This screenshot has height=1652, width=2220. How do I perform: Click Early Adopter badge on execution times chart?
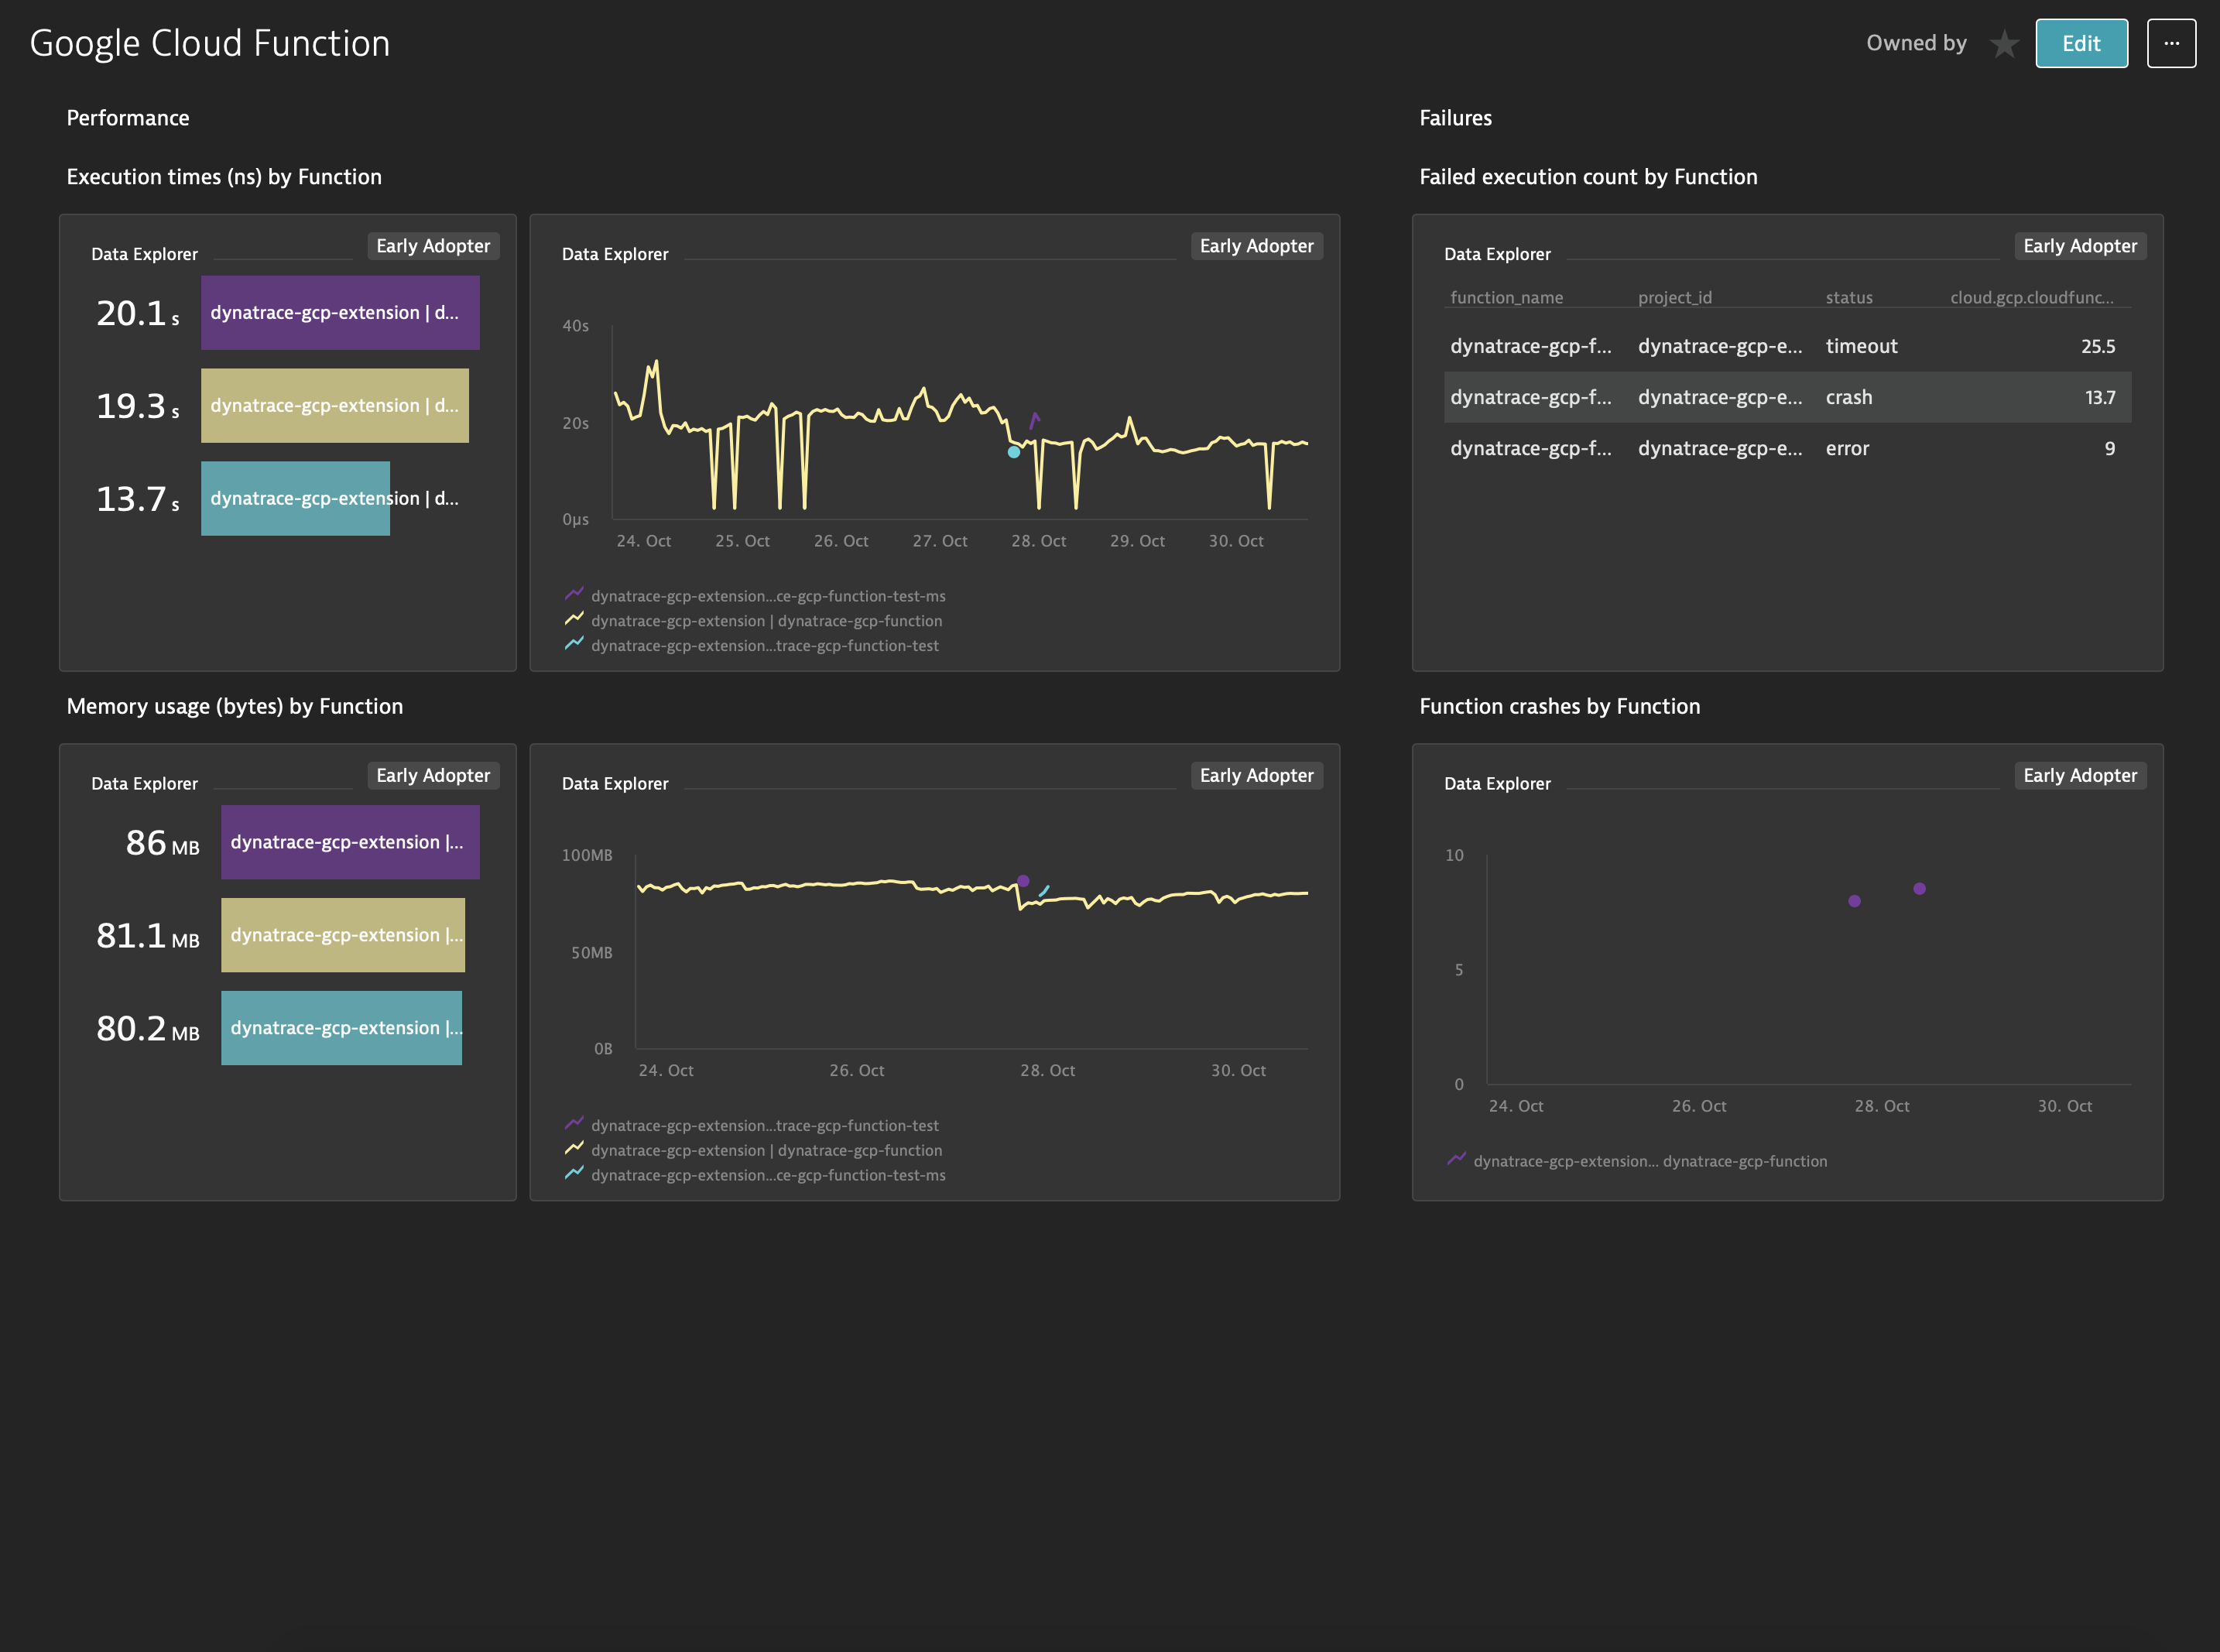tap(1257, 246)
